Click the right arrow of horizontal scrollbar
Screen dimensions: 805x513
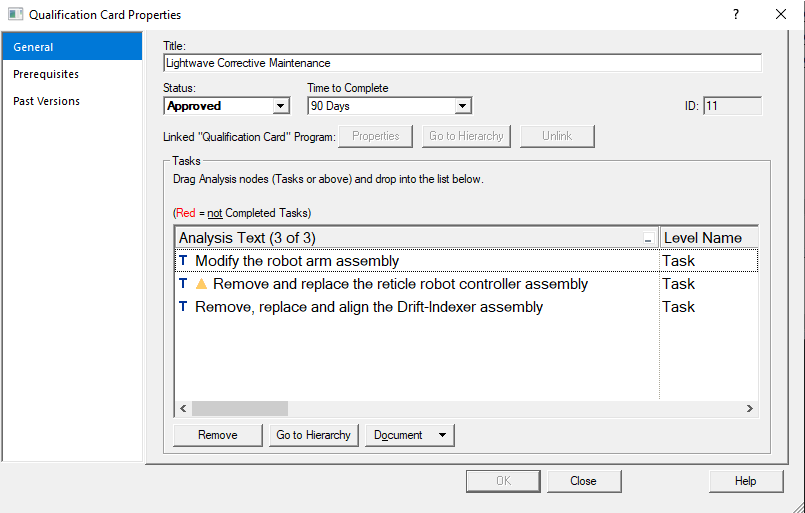tap(750, 408)
